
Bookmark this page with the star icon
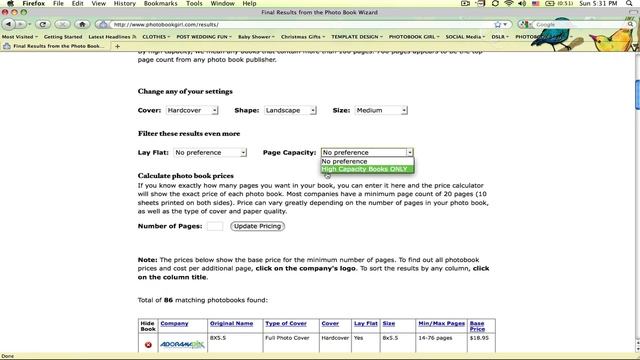[x=498, y=24]
